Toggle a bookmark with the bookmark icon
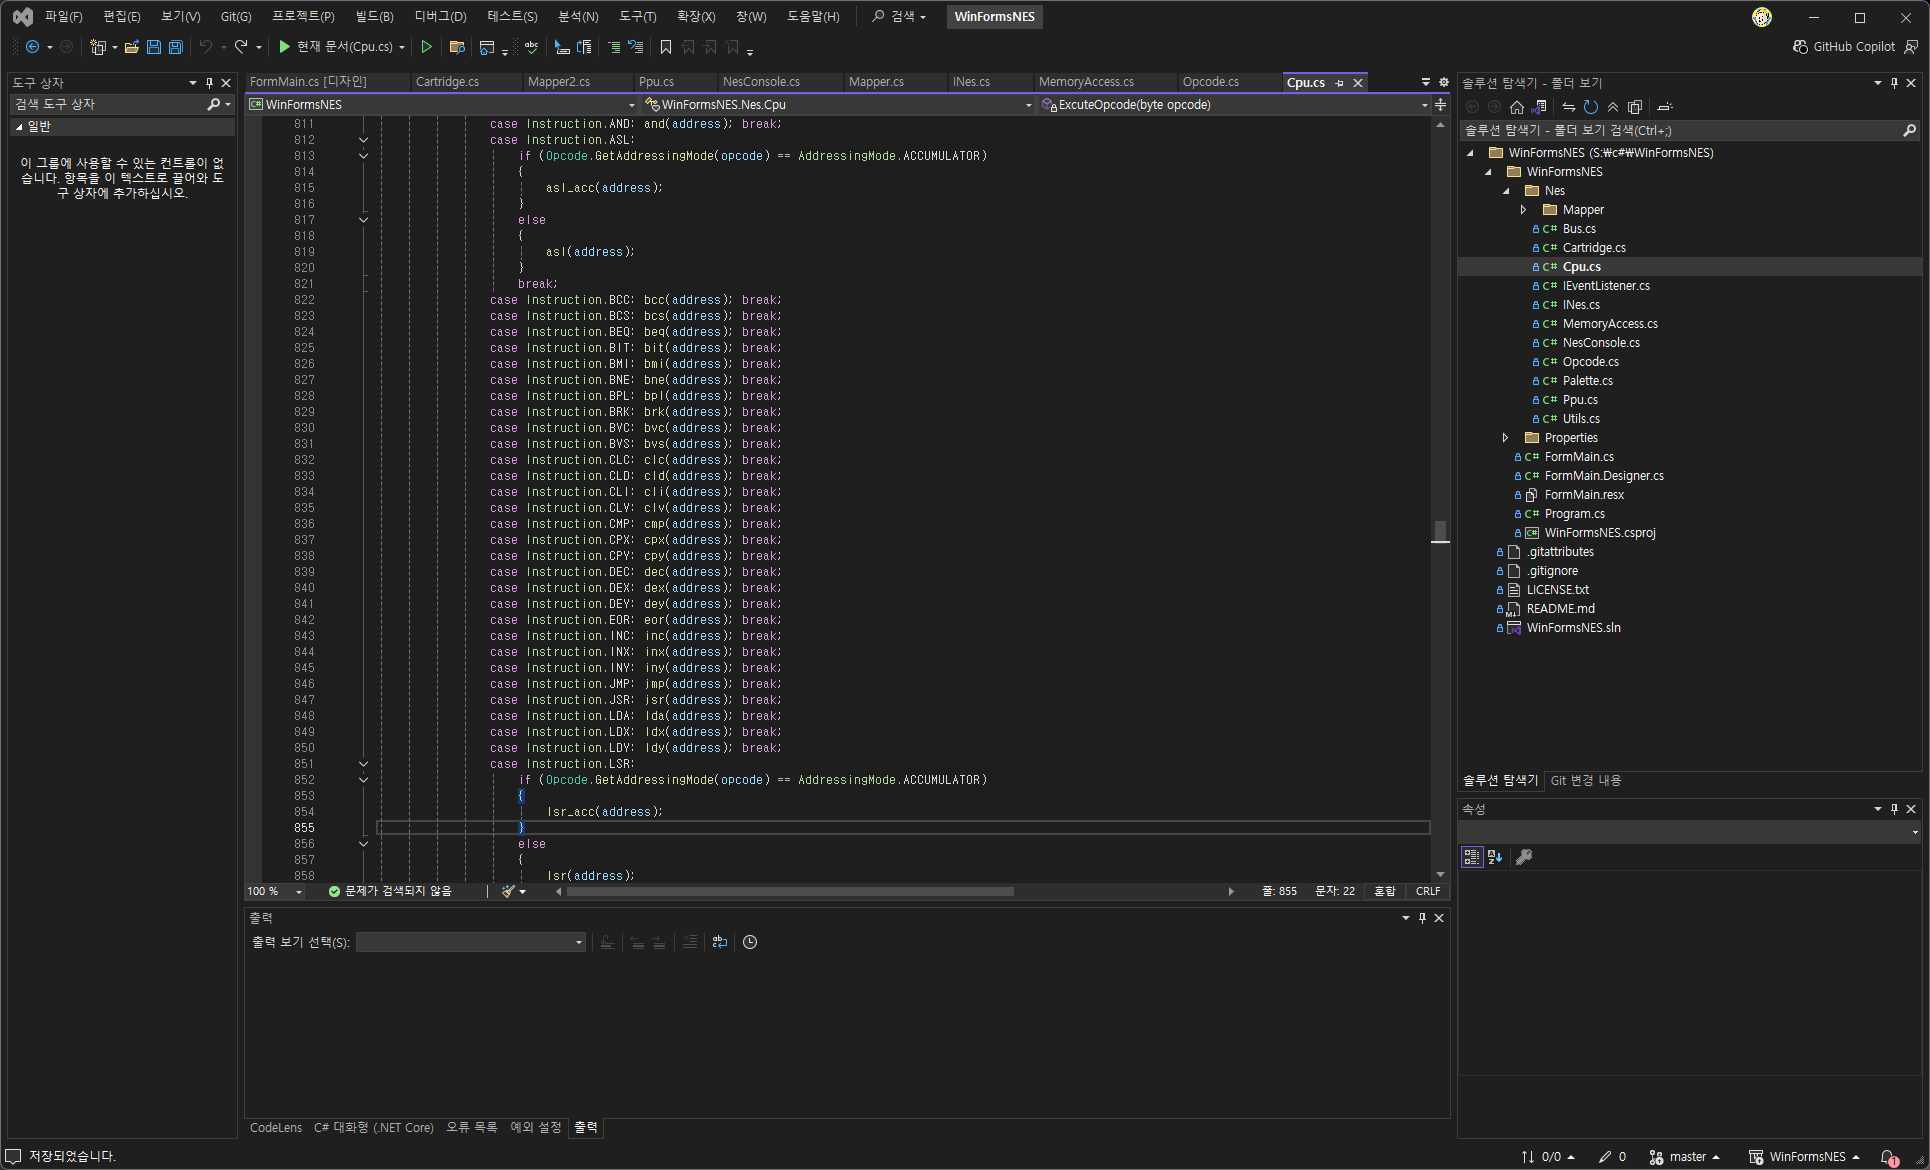This screenshot has width=1930, height=1170. [x=666, y=47]
